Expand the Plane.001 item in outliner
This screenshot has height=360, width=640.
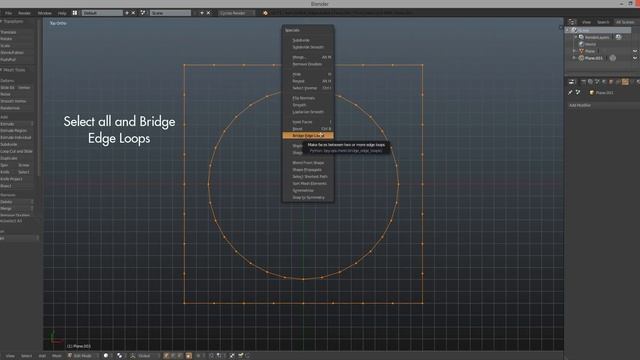[x=574, y=58]
